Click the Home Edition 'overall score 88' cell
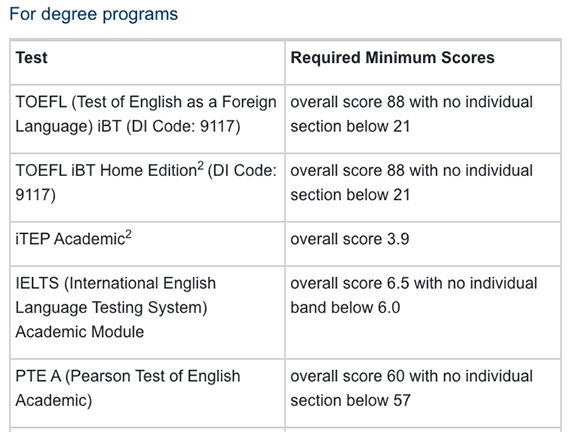 point(423,188)
